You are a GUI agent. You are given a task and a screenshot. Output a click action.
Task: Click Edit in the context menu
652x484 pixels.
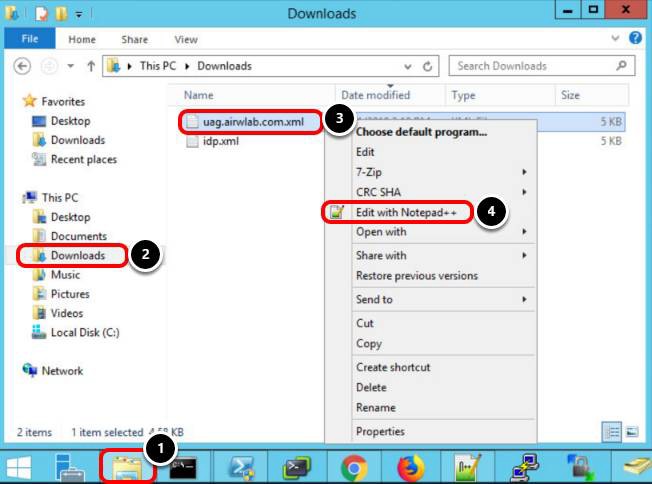[365, 152]
